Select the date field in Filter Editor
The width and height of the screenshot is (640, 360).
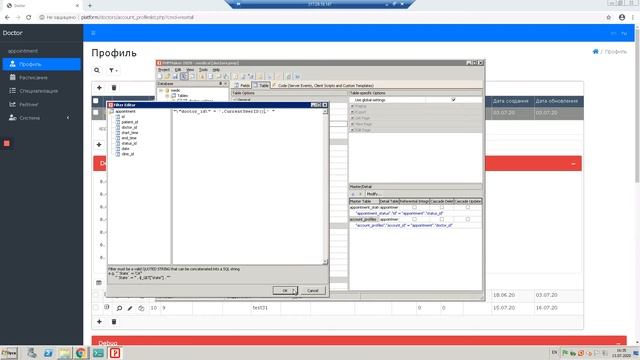[125, 149]
